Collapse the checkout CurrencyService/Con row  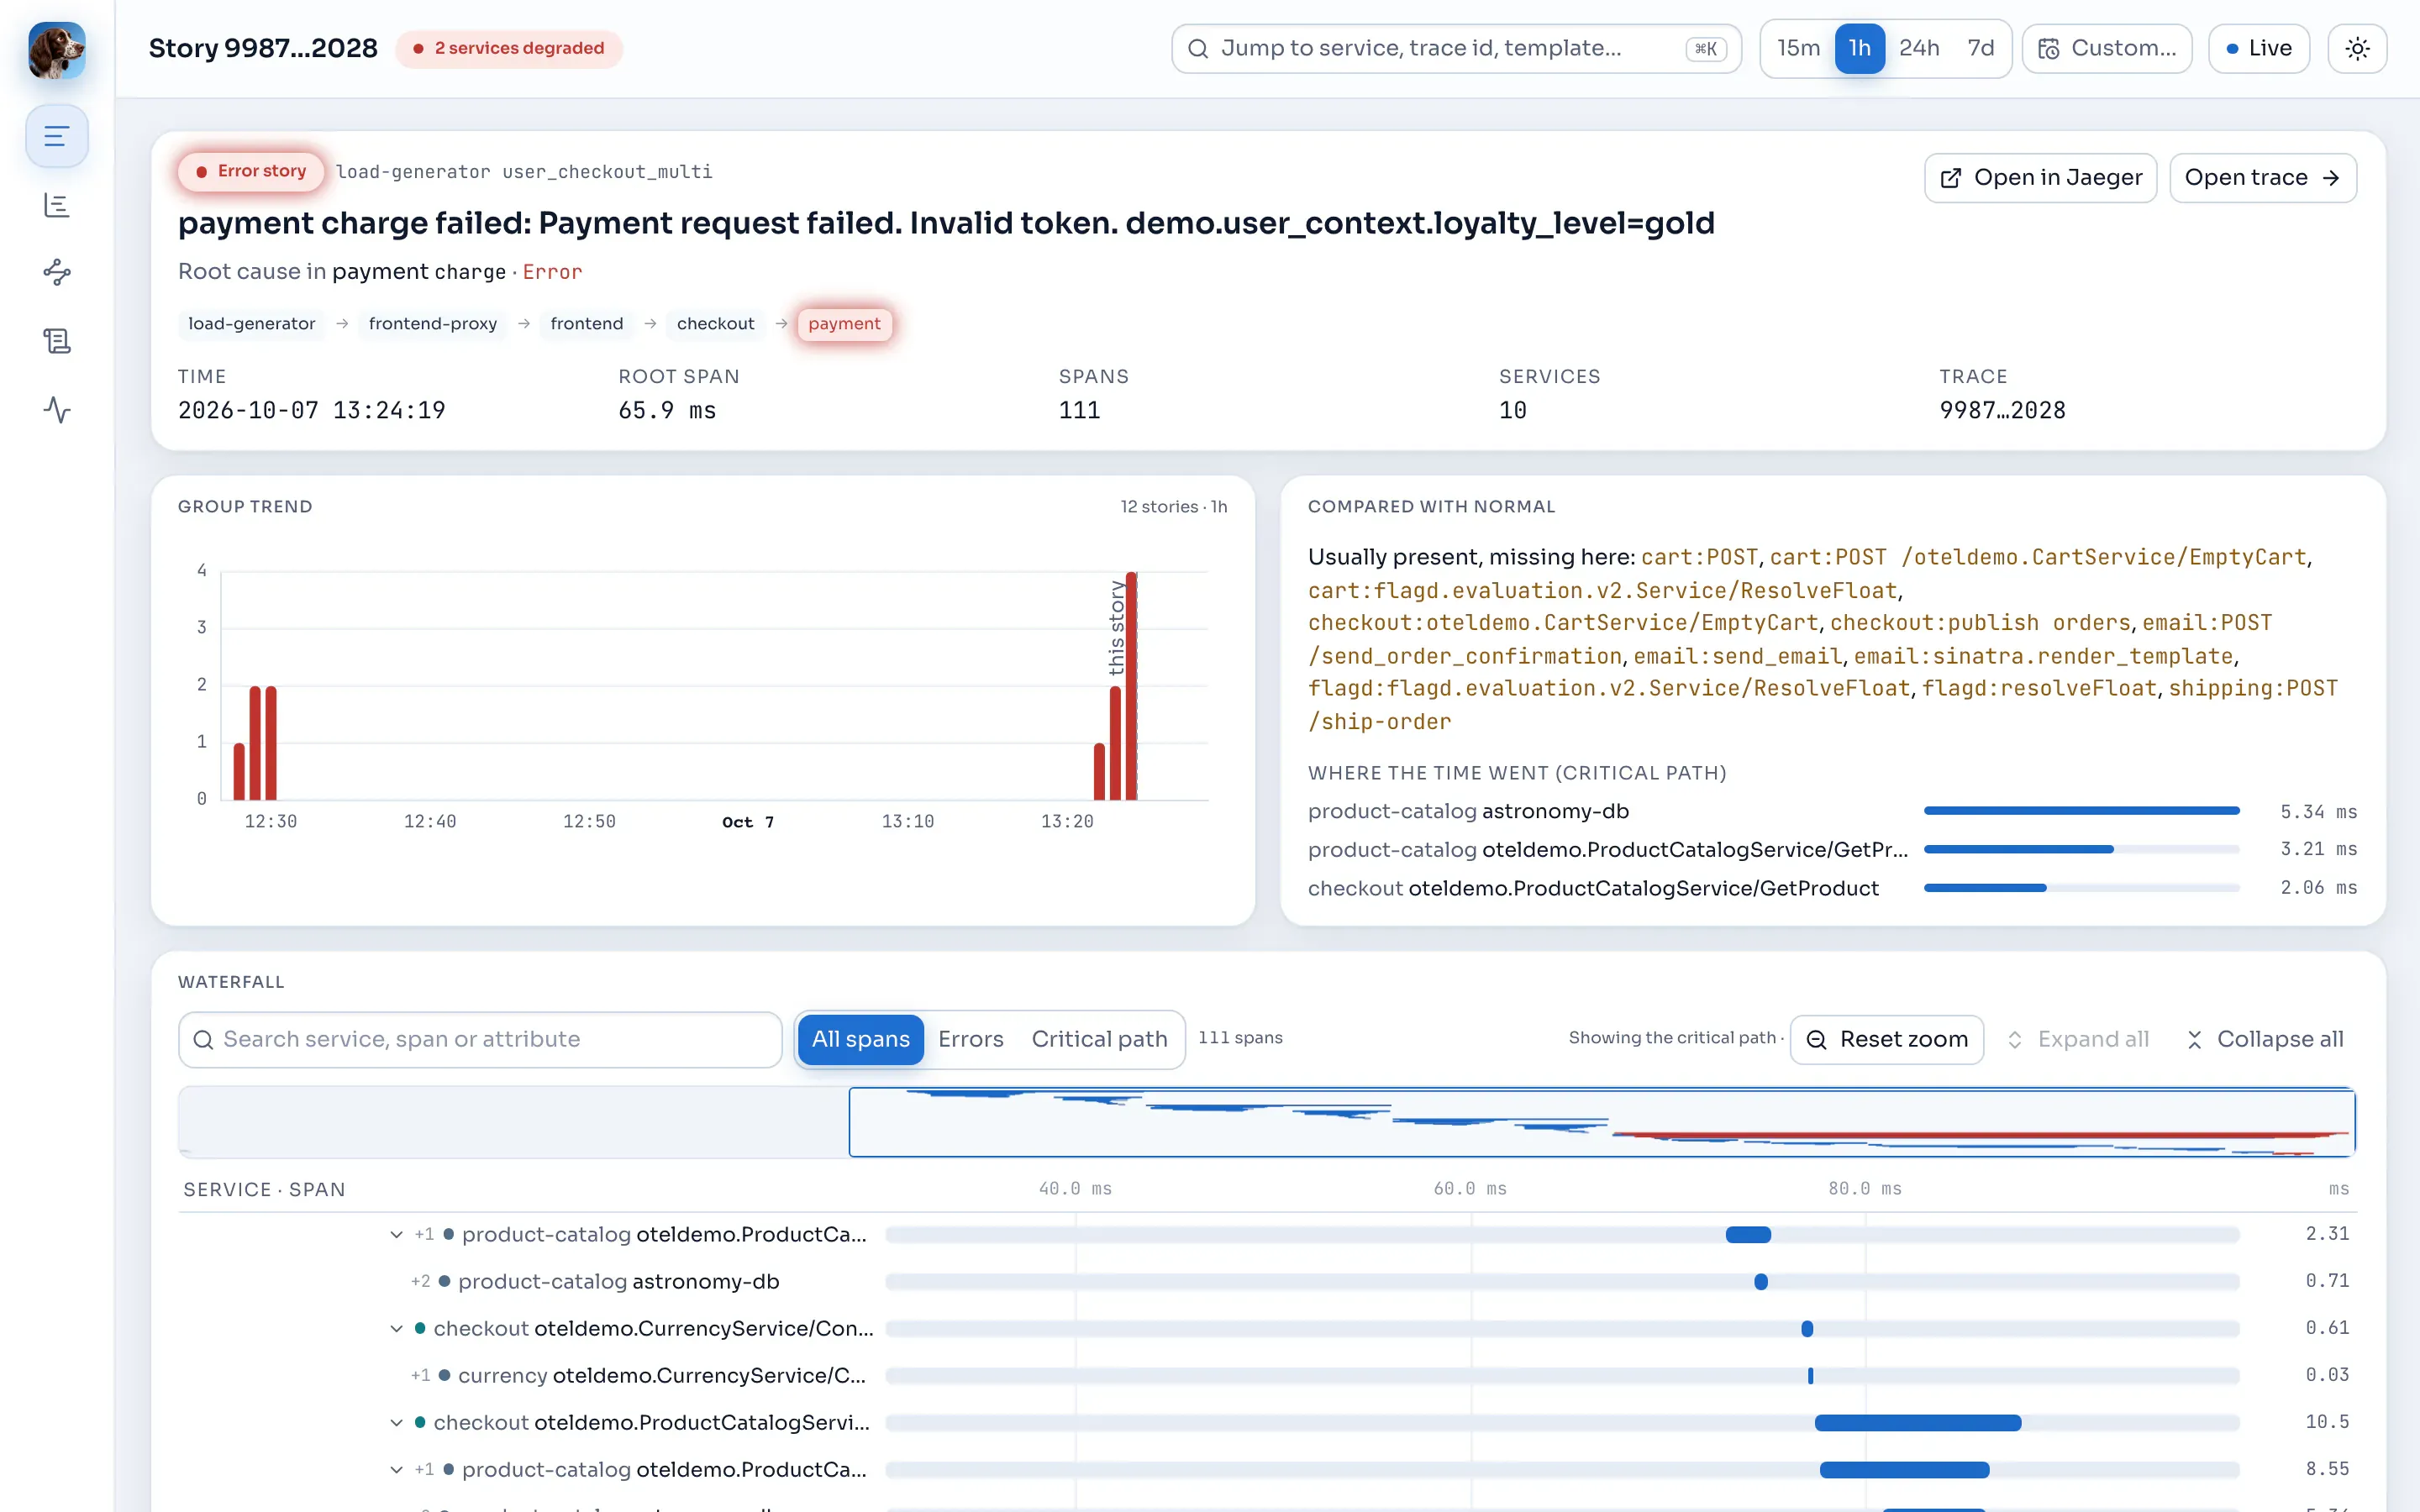(396, 1329)
